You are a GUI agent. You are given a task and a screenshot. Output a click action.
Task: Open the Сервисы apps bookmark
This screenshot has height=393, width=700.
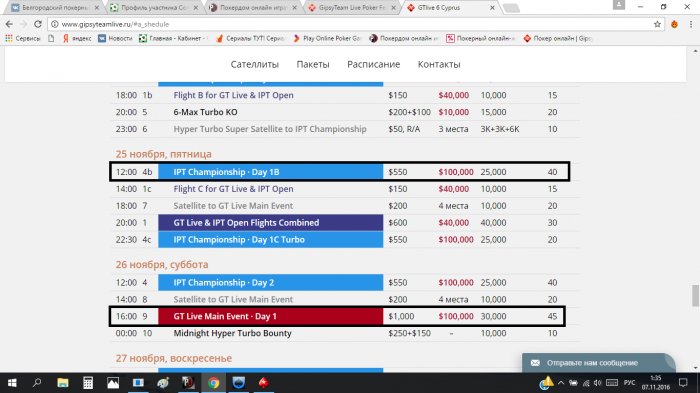point(23,38)
